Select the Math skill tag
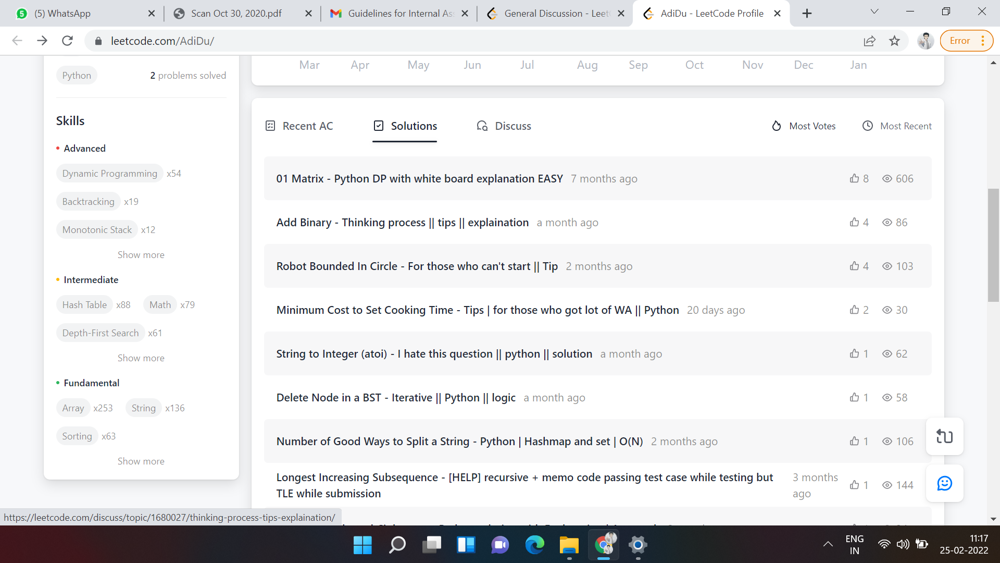This screenshot has height=563, width=1000. 160,305
